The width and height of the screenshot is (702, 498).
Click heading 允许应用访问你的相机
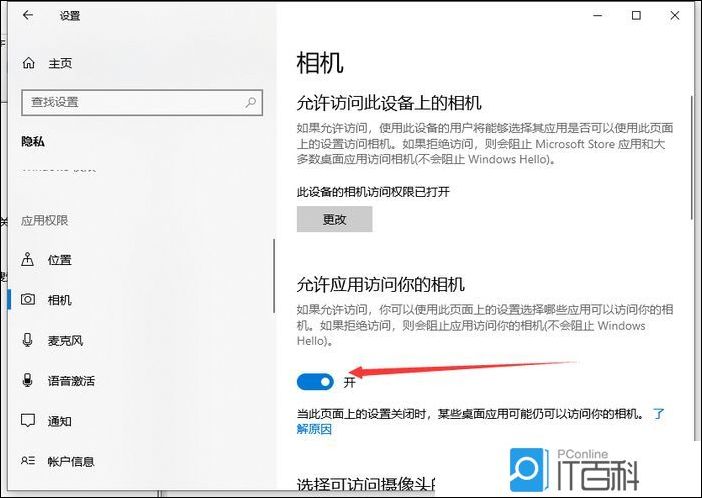pos(381,284)
